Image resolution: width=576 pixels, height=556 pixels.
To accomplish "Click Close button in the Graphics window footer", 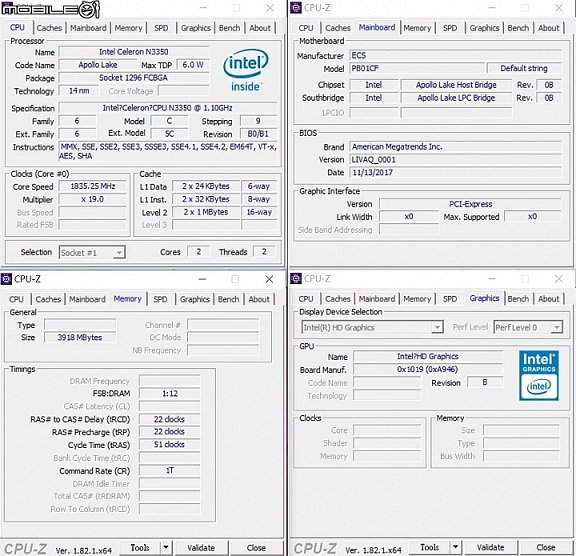I will (x=546, y=547).
